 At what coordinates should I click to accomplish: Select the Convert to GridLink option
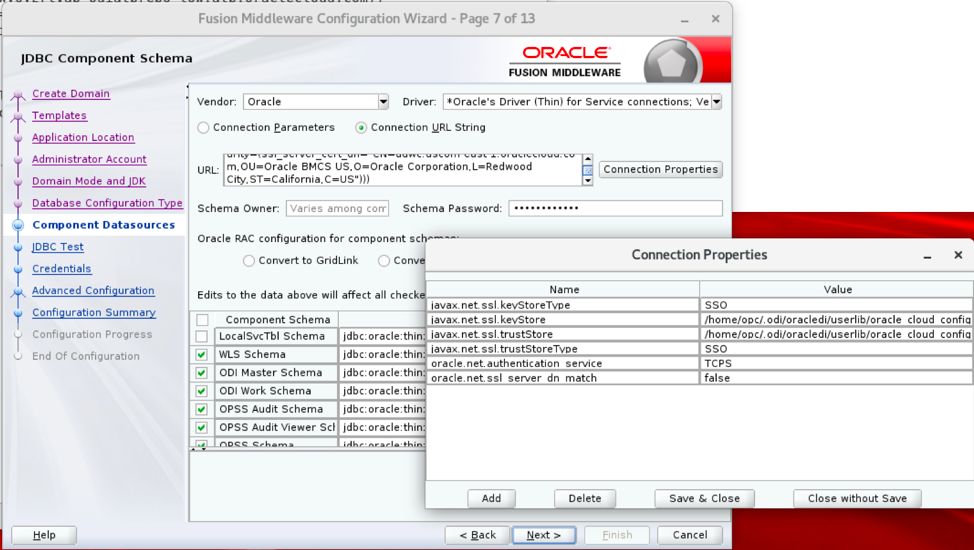(x=249, y=261)
